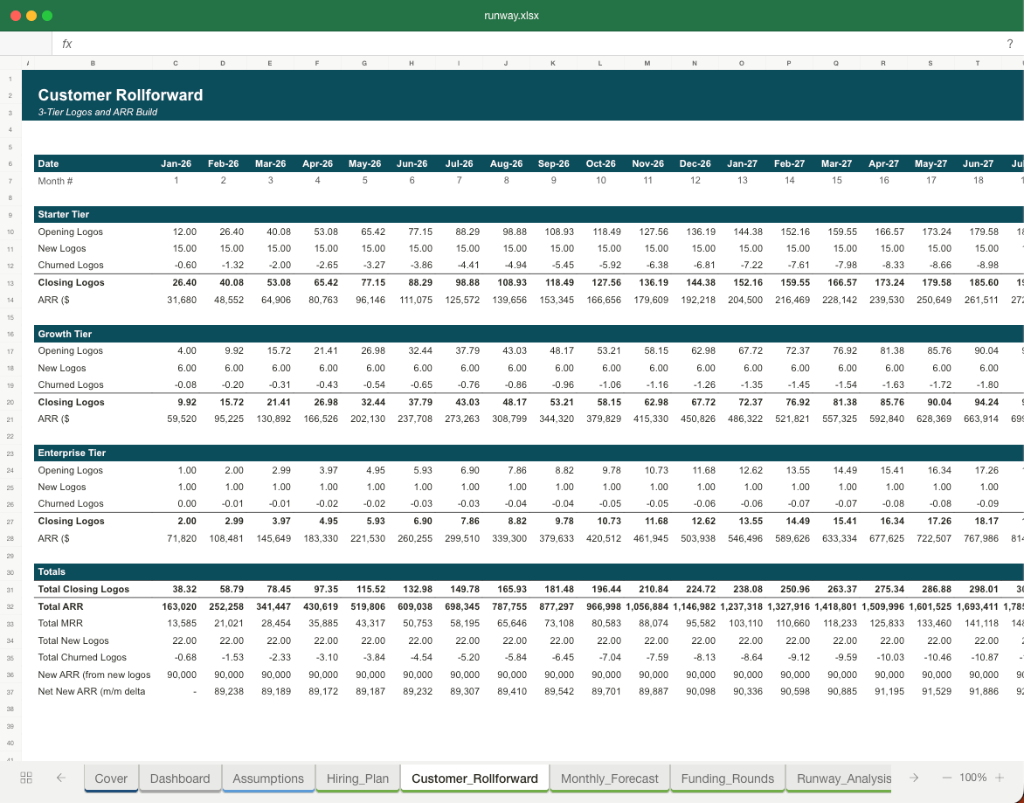1024x803 pixels.
Task: Click Total New Logos label
Action: [x=73, y=641]
